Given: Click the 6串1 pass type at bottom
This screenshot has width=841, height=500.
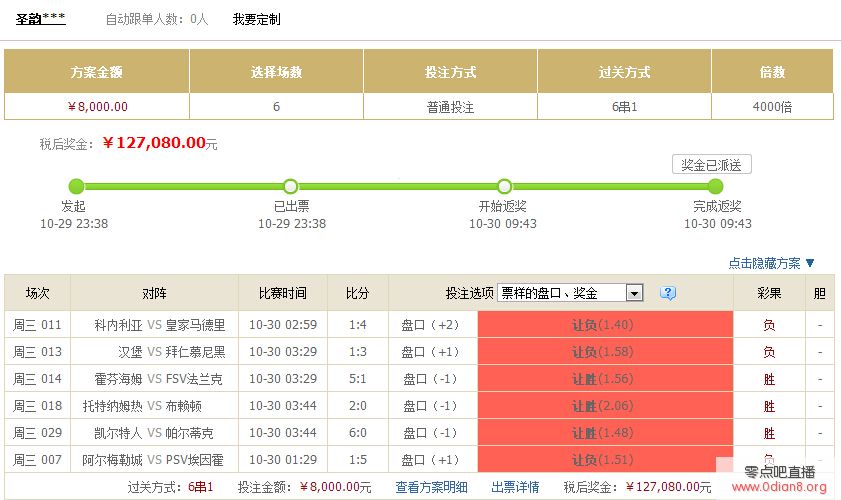Looking at the screenshot, I should click(x=202, y=487).
